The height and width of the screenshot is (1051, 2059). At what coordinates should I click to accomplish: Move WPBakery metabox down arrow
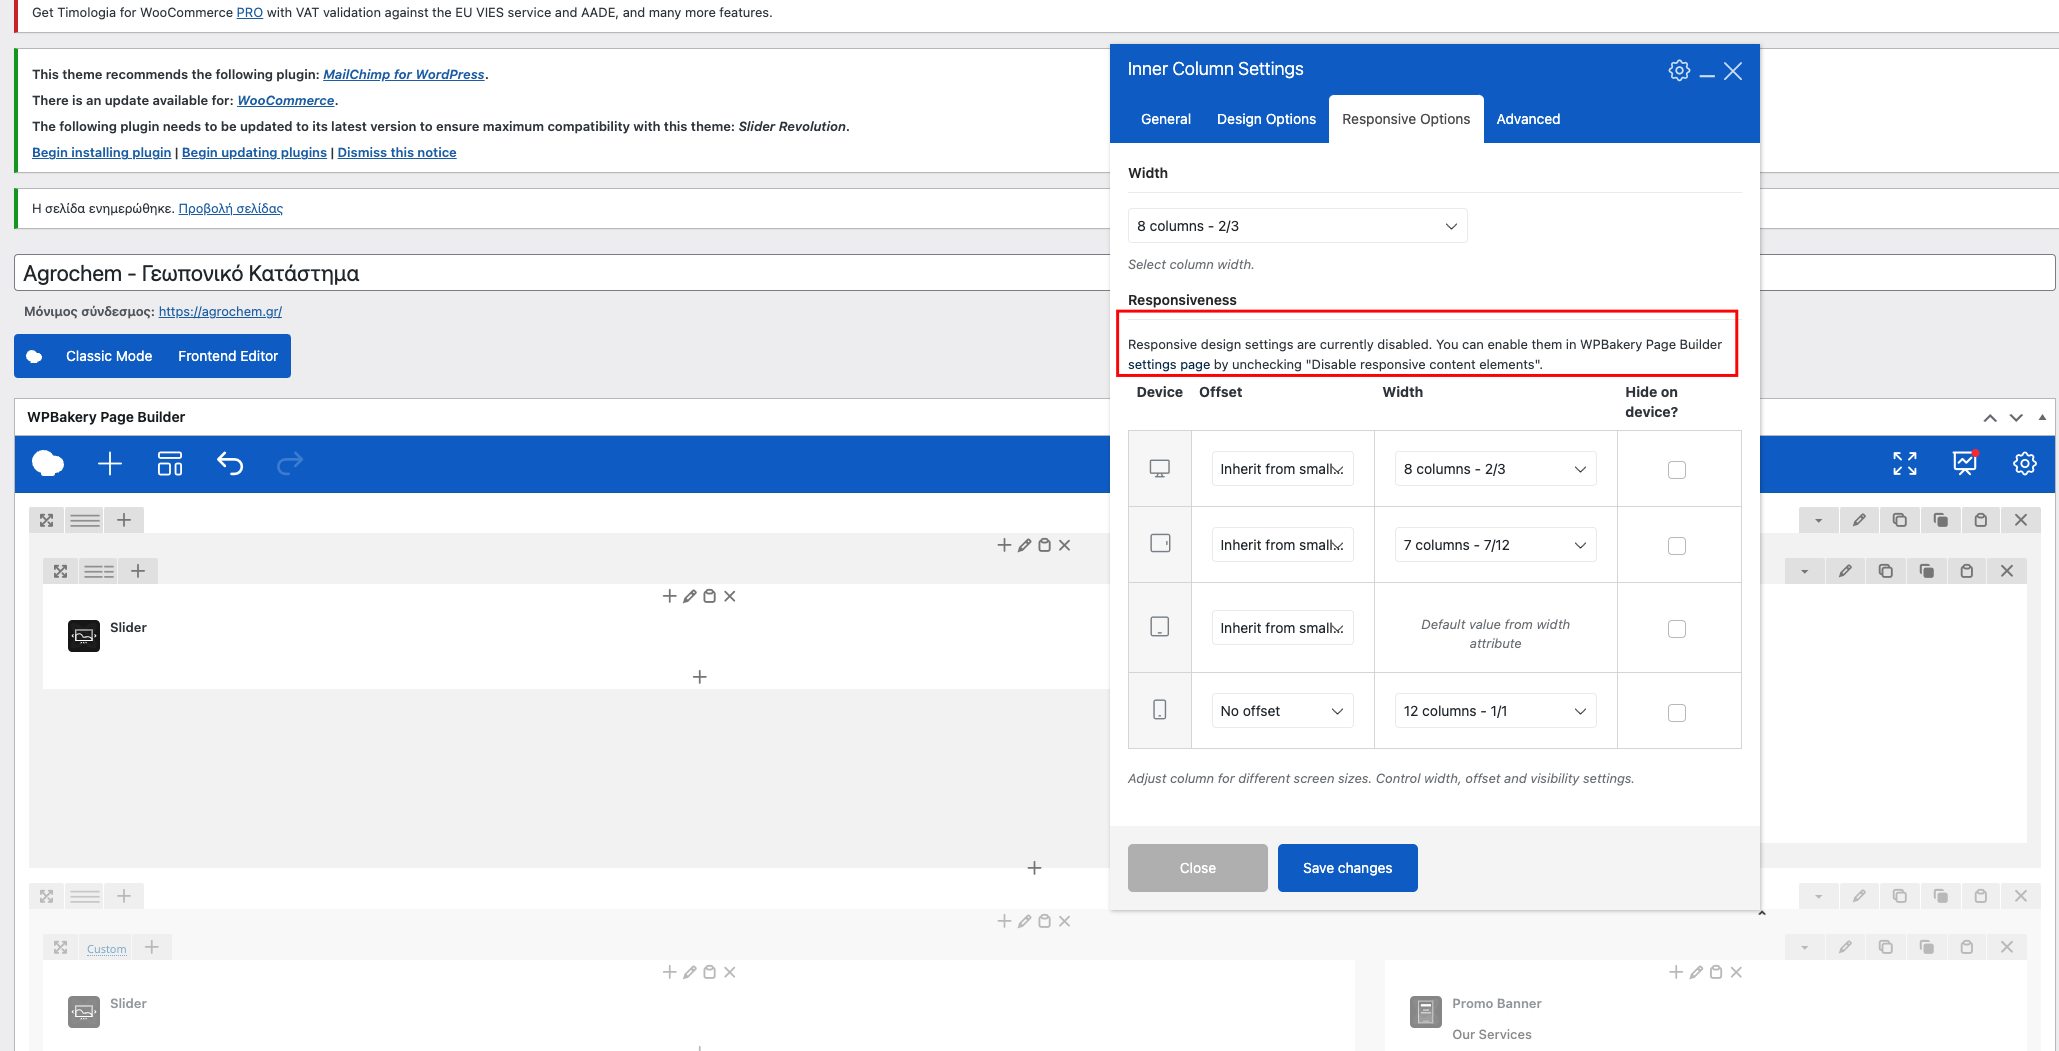2016,418
